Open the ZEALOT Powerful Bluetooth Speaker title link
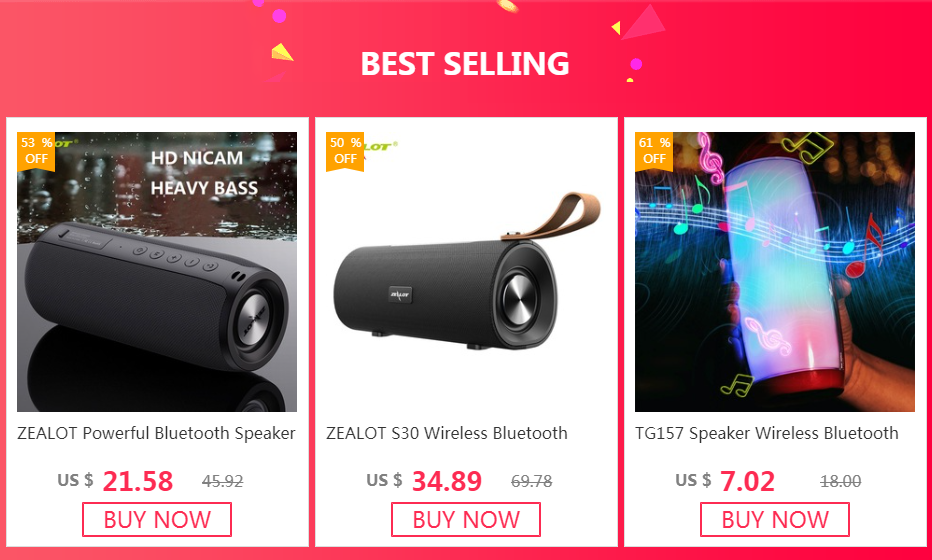 (156, 433)
